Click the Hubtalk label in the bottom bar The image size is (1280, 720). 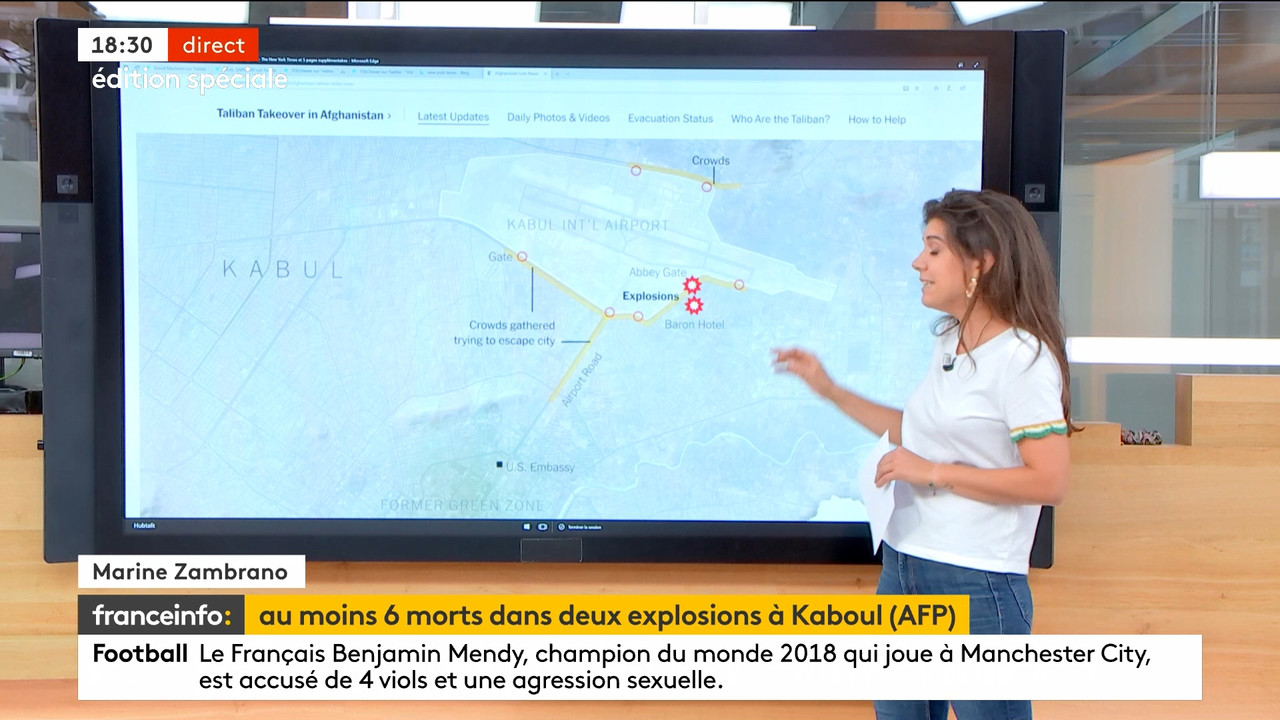[145, 525]
